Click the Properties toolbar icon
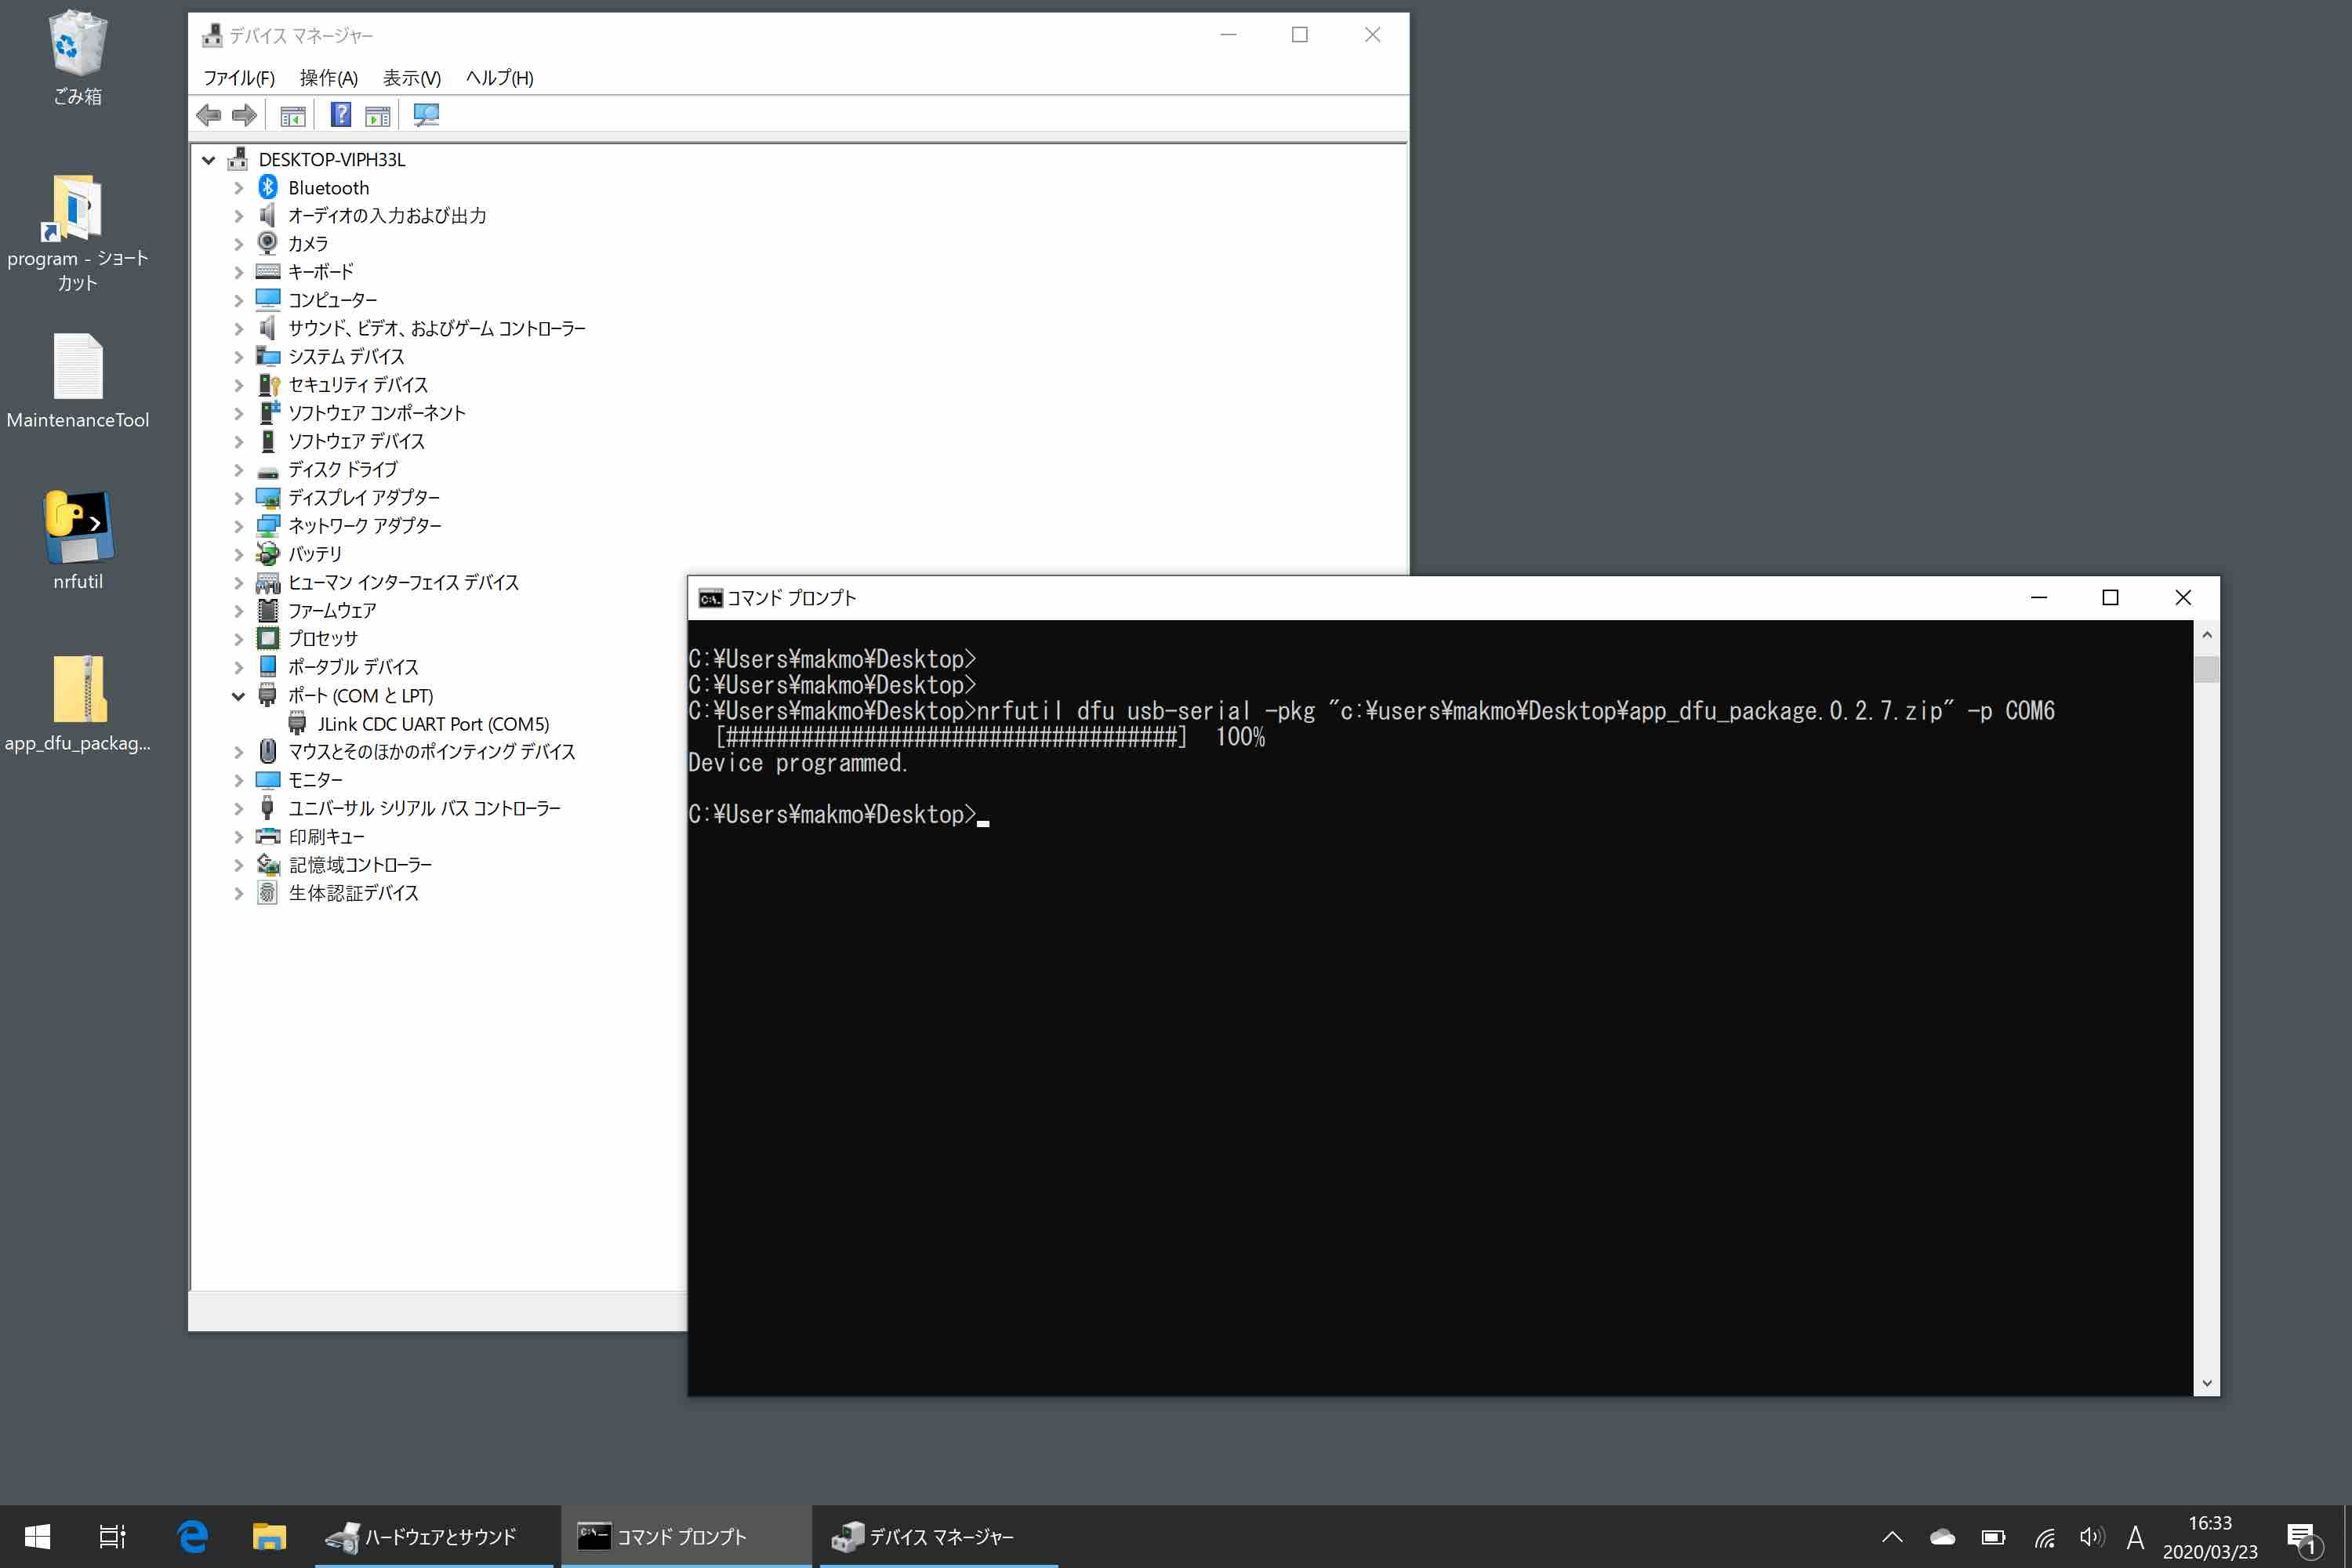Screen dimensions: 2352x1568 pos(377,114)
